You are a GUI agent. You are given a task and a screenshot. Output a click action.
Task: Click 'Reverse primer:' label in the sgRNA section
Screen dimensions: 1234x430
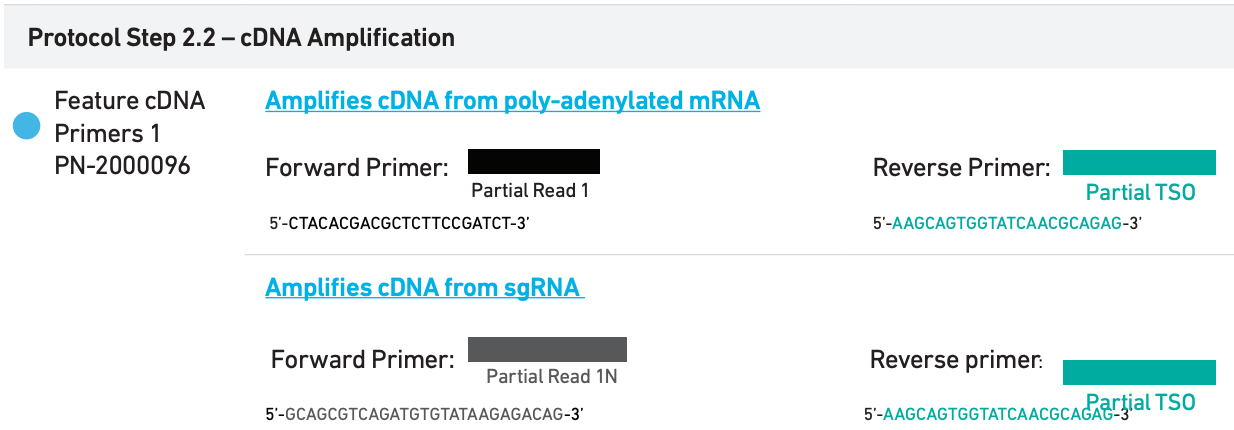955,359
